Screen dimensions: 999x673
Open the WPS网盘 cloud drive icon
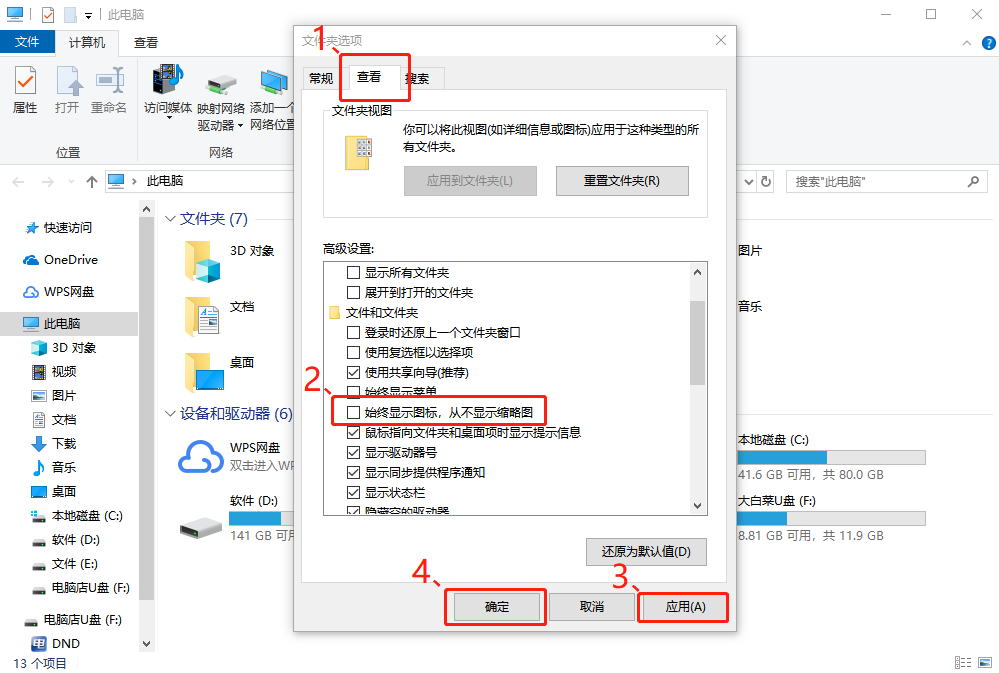[200, 456]
